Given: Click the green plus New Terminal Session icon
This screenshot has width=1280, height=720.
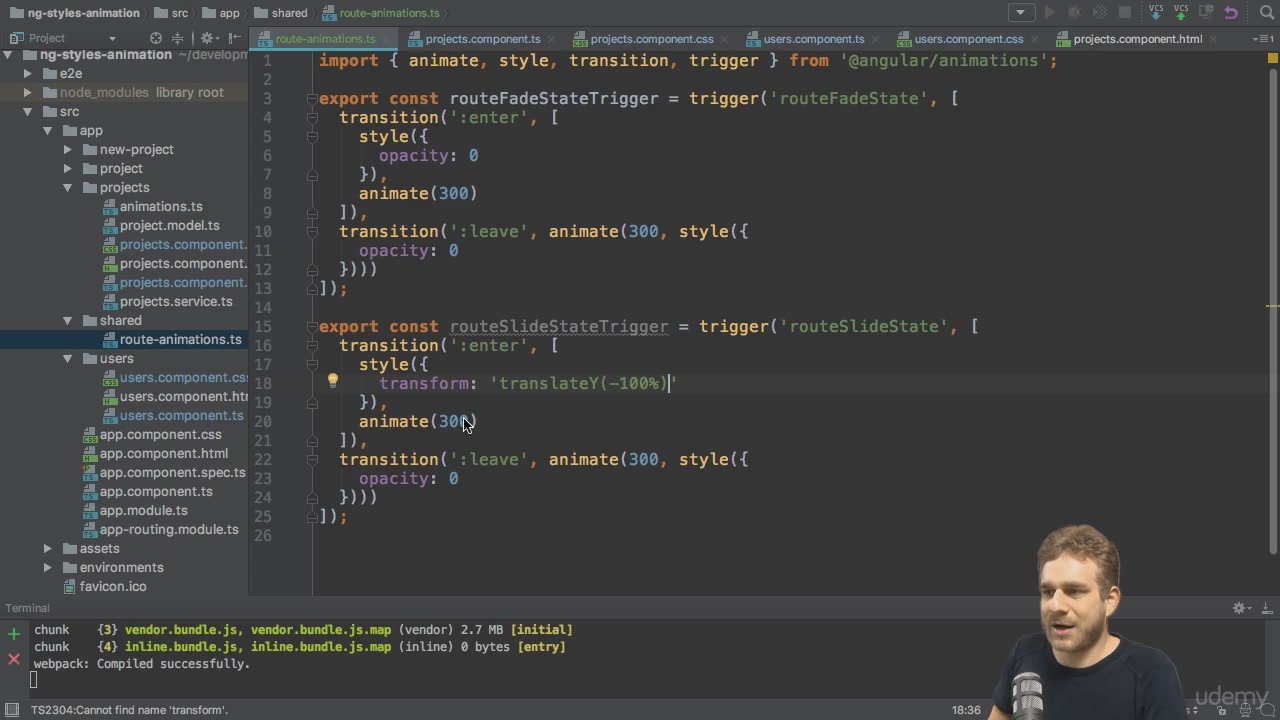Looking at the screenshot, I should (14, 634).
